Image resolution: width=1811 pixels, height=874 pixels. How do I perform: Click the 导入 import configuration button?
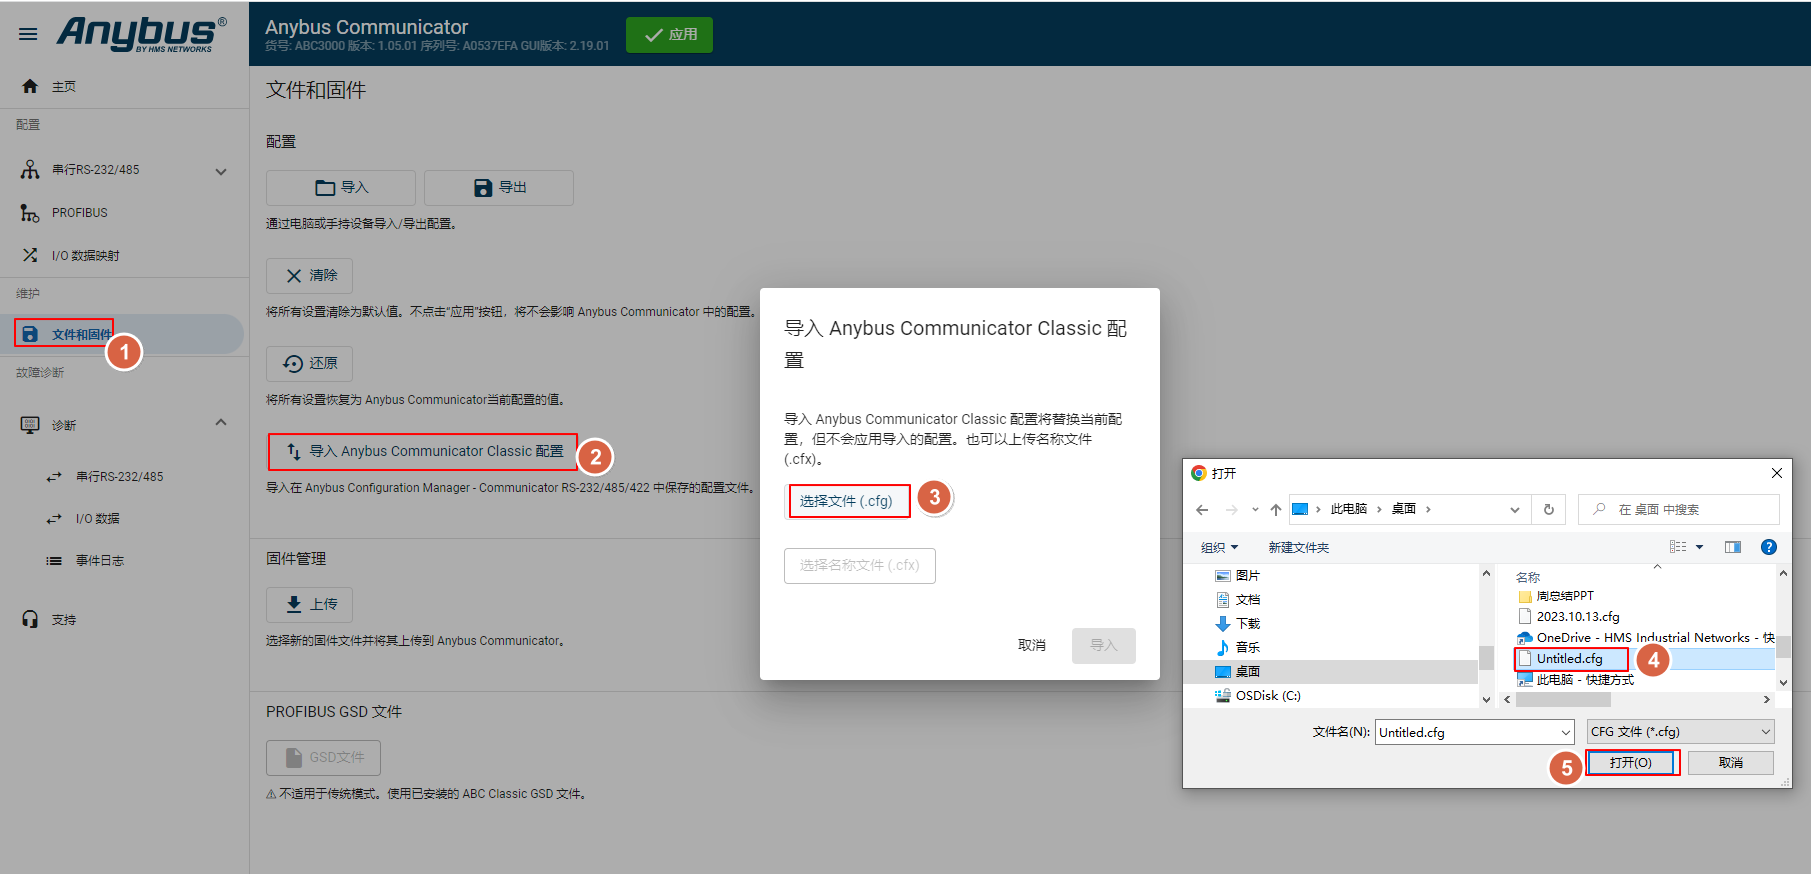[x=341, y=188]
